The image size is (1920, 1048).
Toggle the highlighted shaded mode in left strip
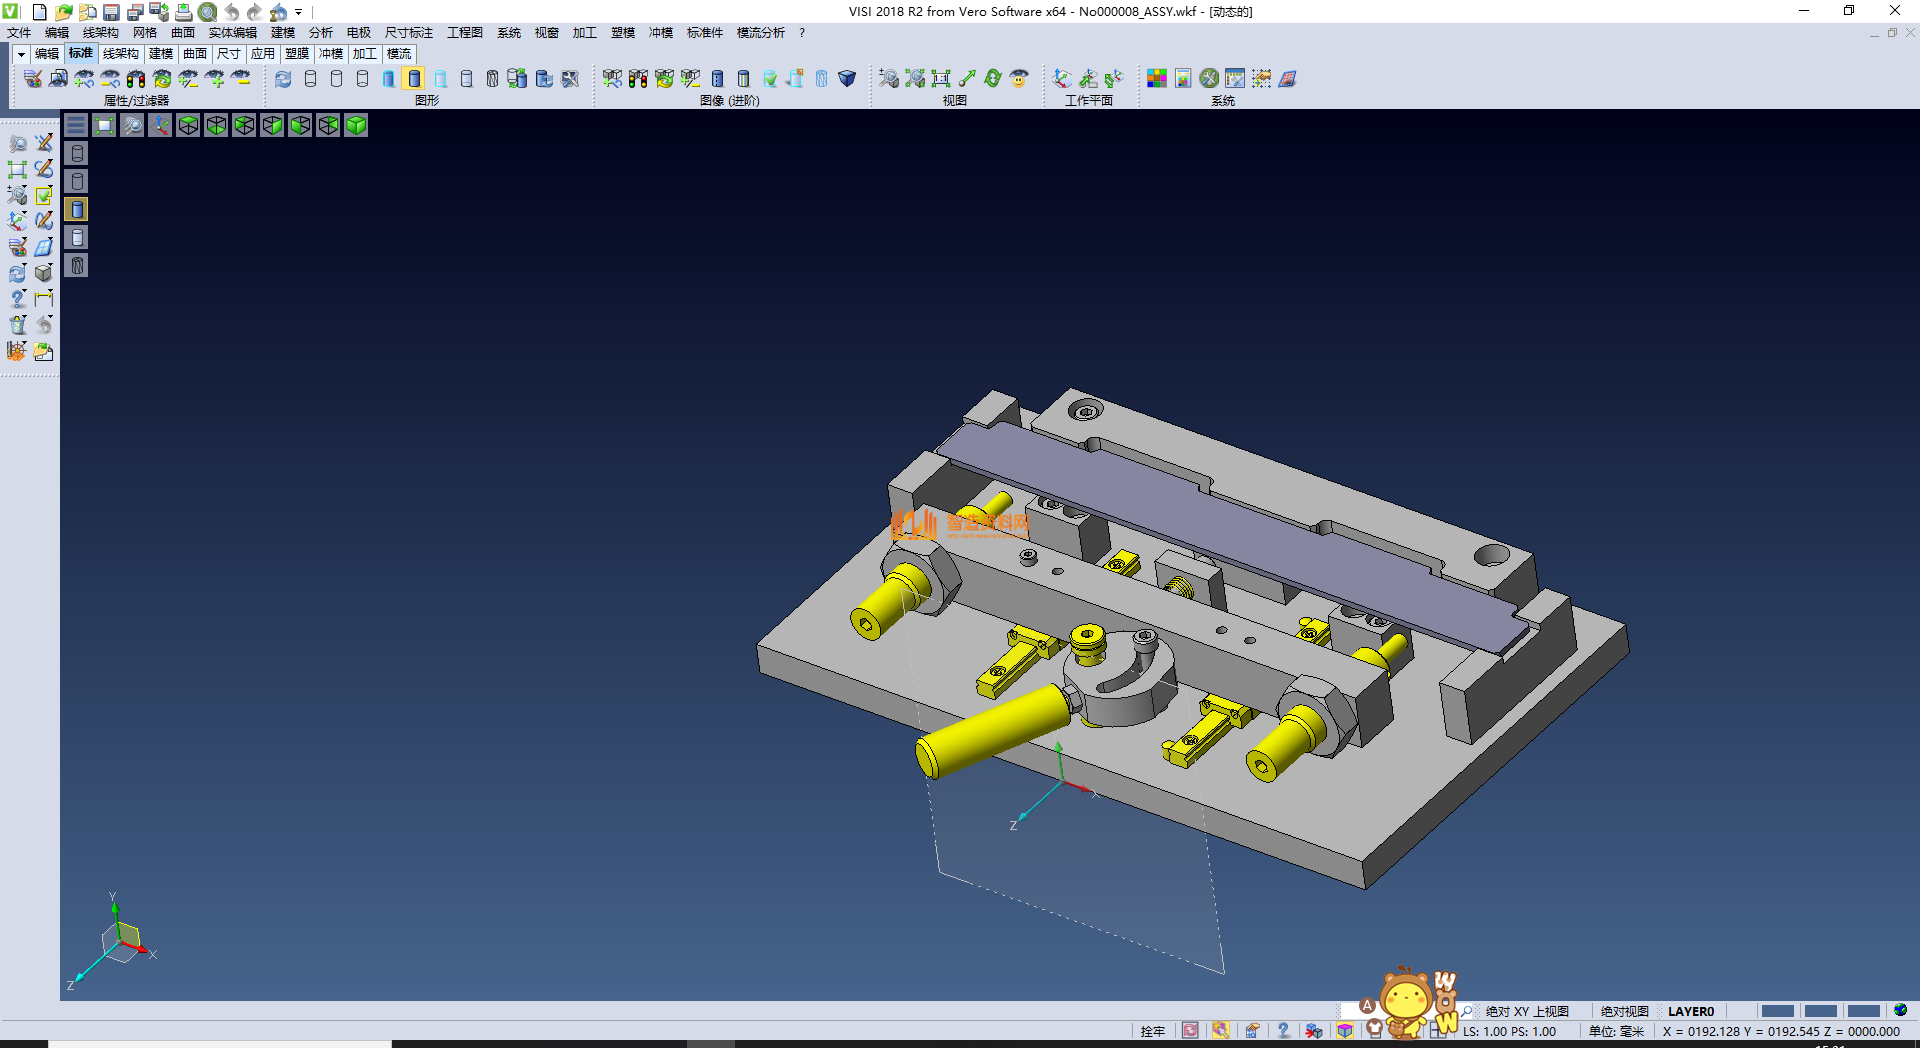coord(77,209)
